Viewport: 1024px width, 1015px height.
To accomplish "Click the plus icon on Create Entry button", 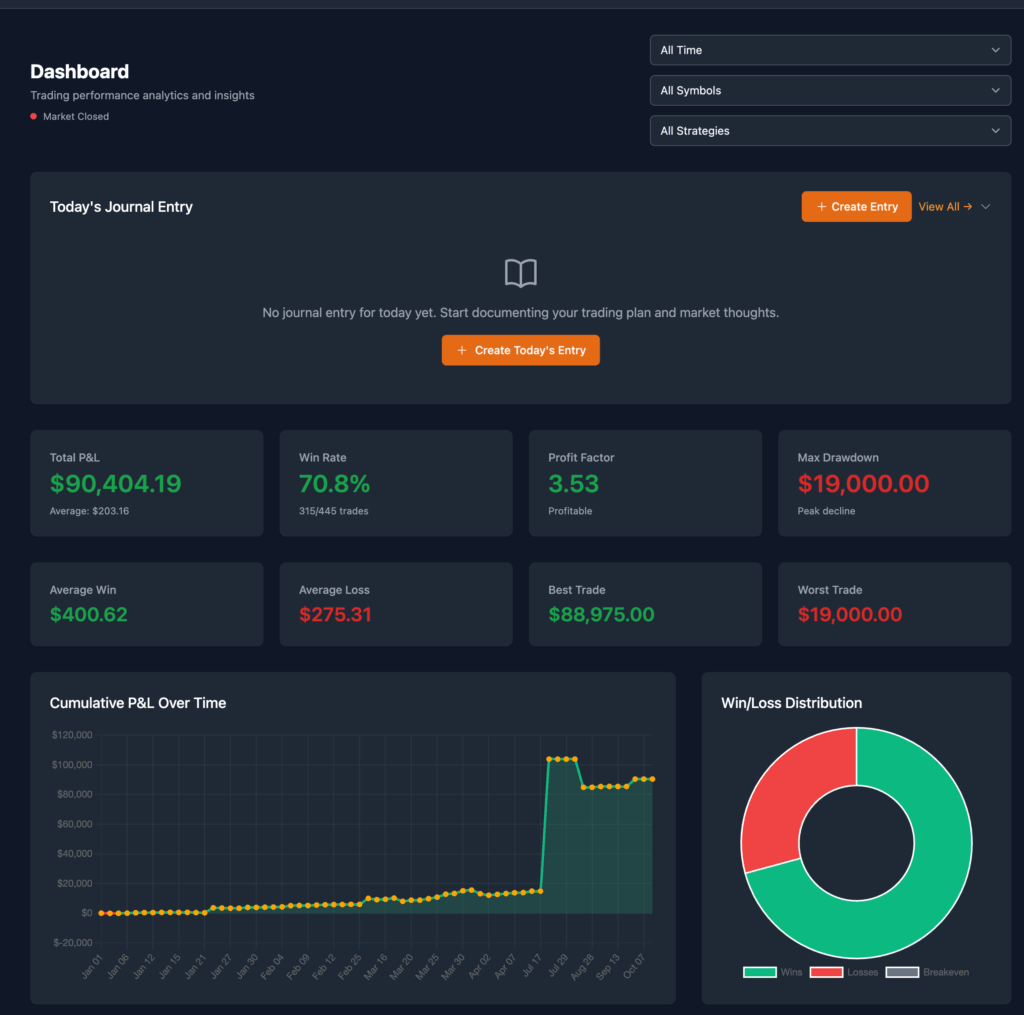I will point(822,206).
